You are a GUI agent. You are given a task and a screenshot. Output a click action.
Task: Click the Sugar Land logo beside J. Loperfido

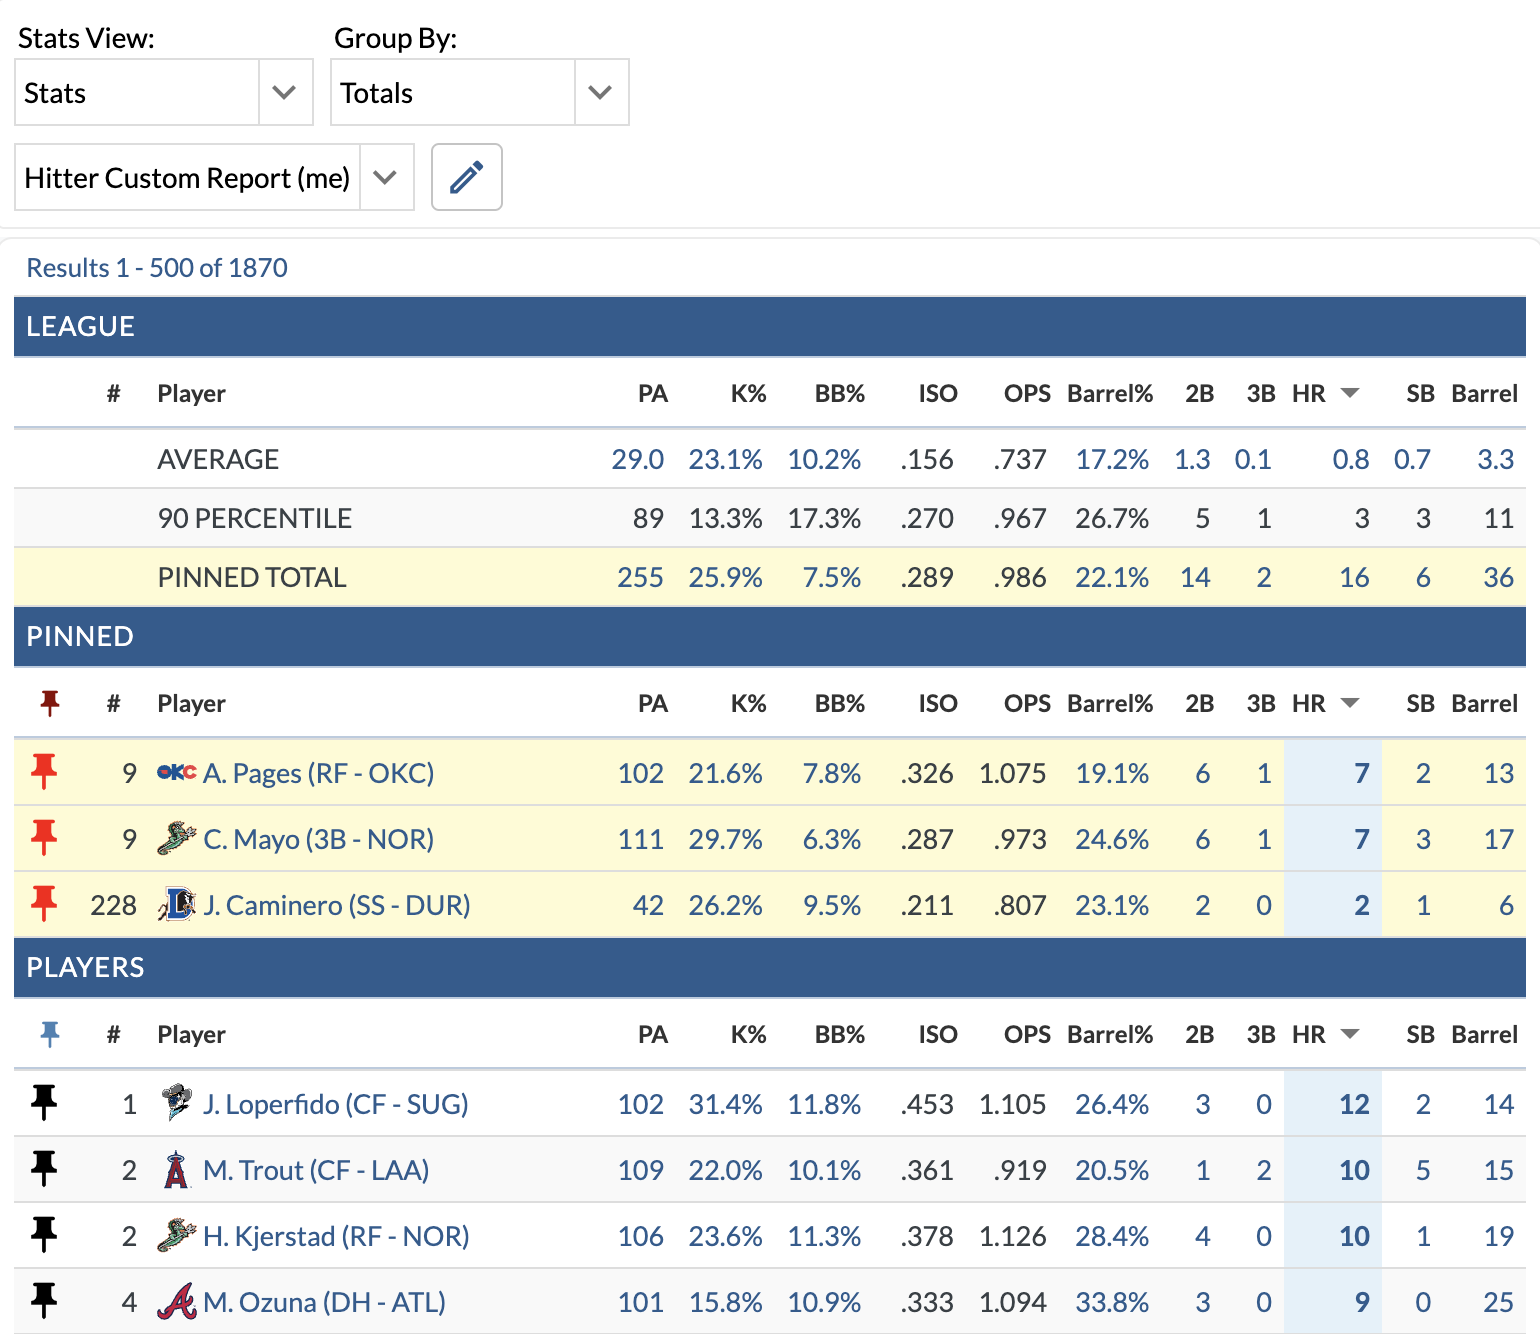(x=177, y=1104)
